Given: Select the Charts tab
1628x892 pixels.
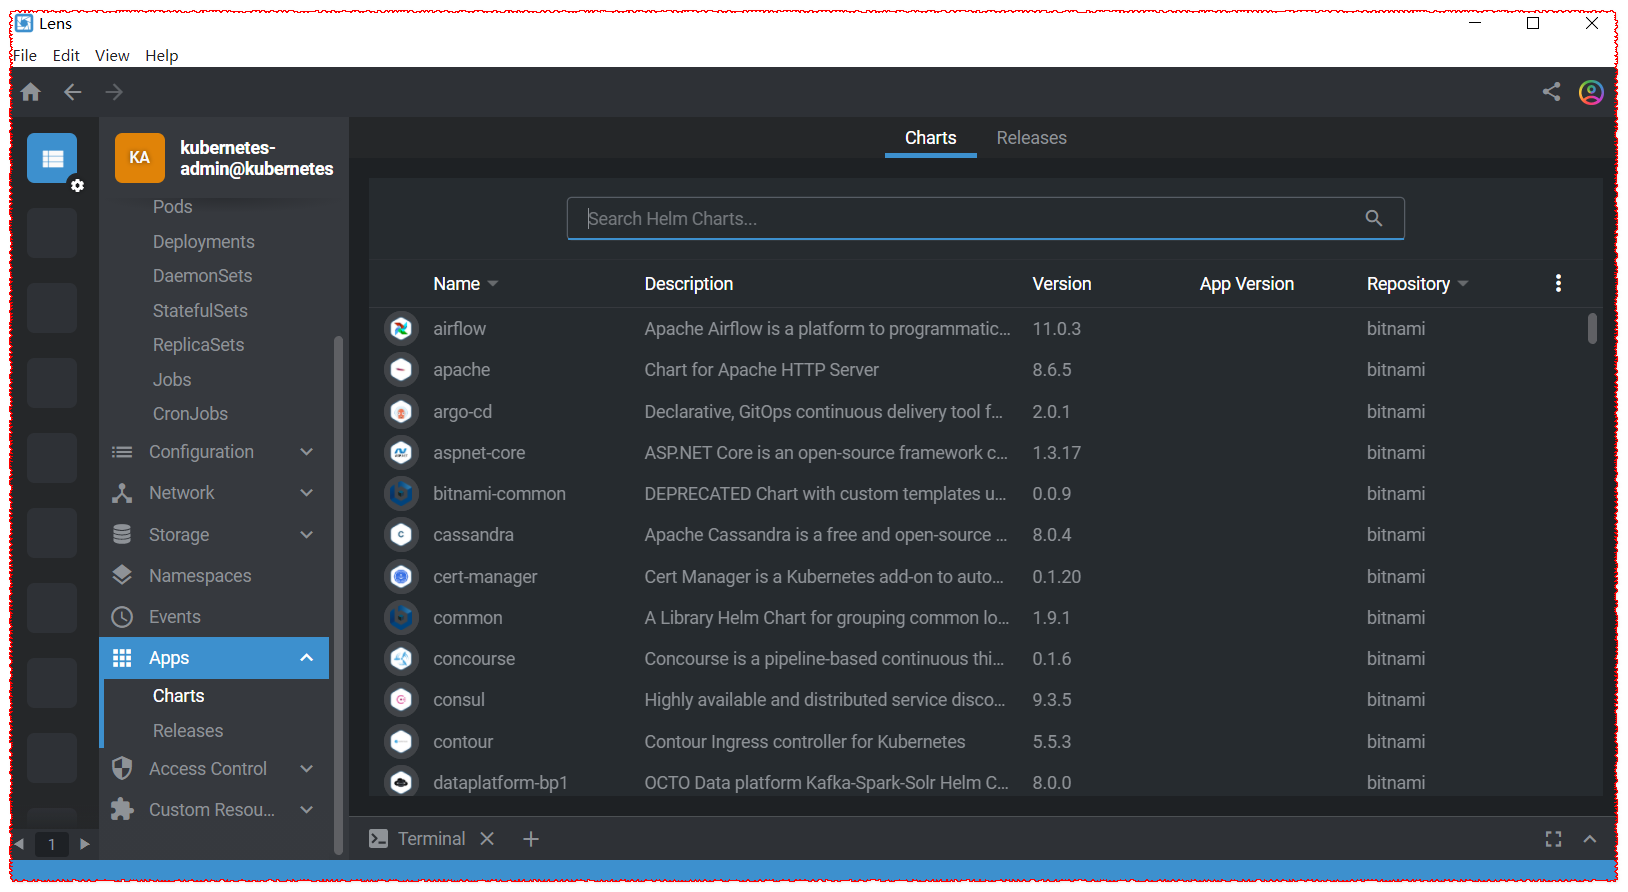Looking at the screenshot, I should click(930, 138).
